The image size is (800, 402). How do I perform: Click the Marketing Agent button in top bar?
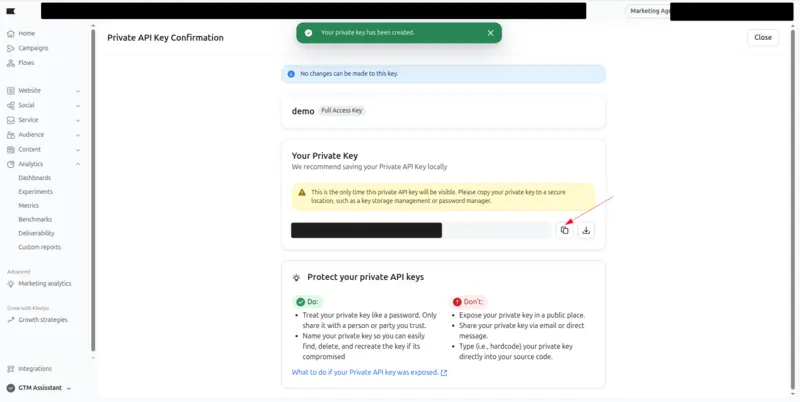[x=648, y=11]
